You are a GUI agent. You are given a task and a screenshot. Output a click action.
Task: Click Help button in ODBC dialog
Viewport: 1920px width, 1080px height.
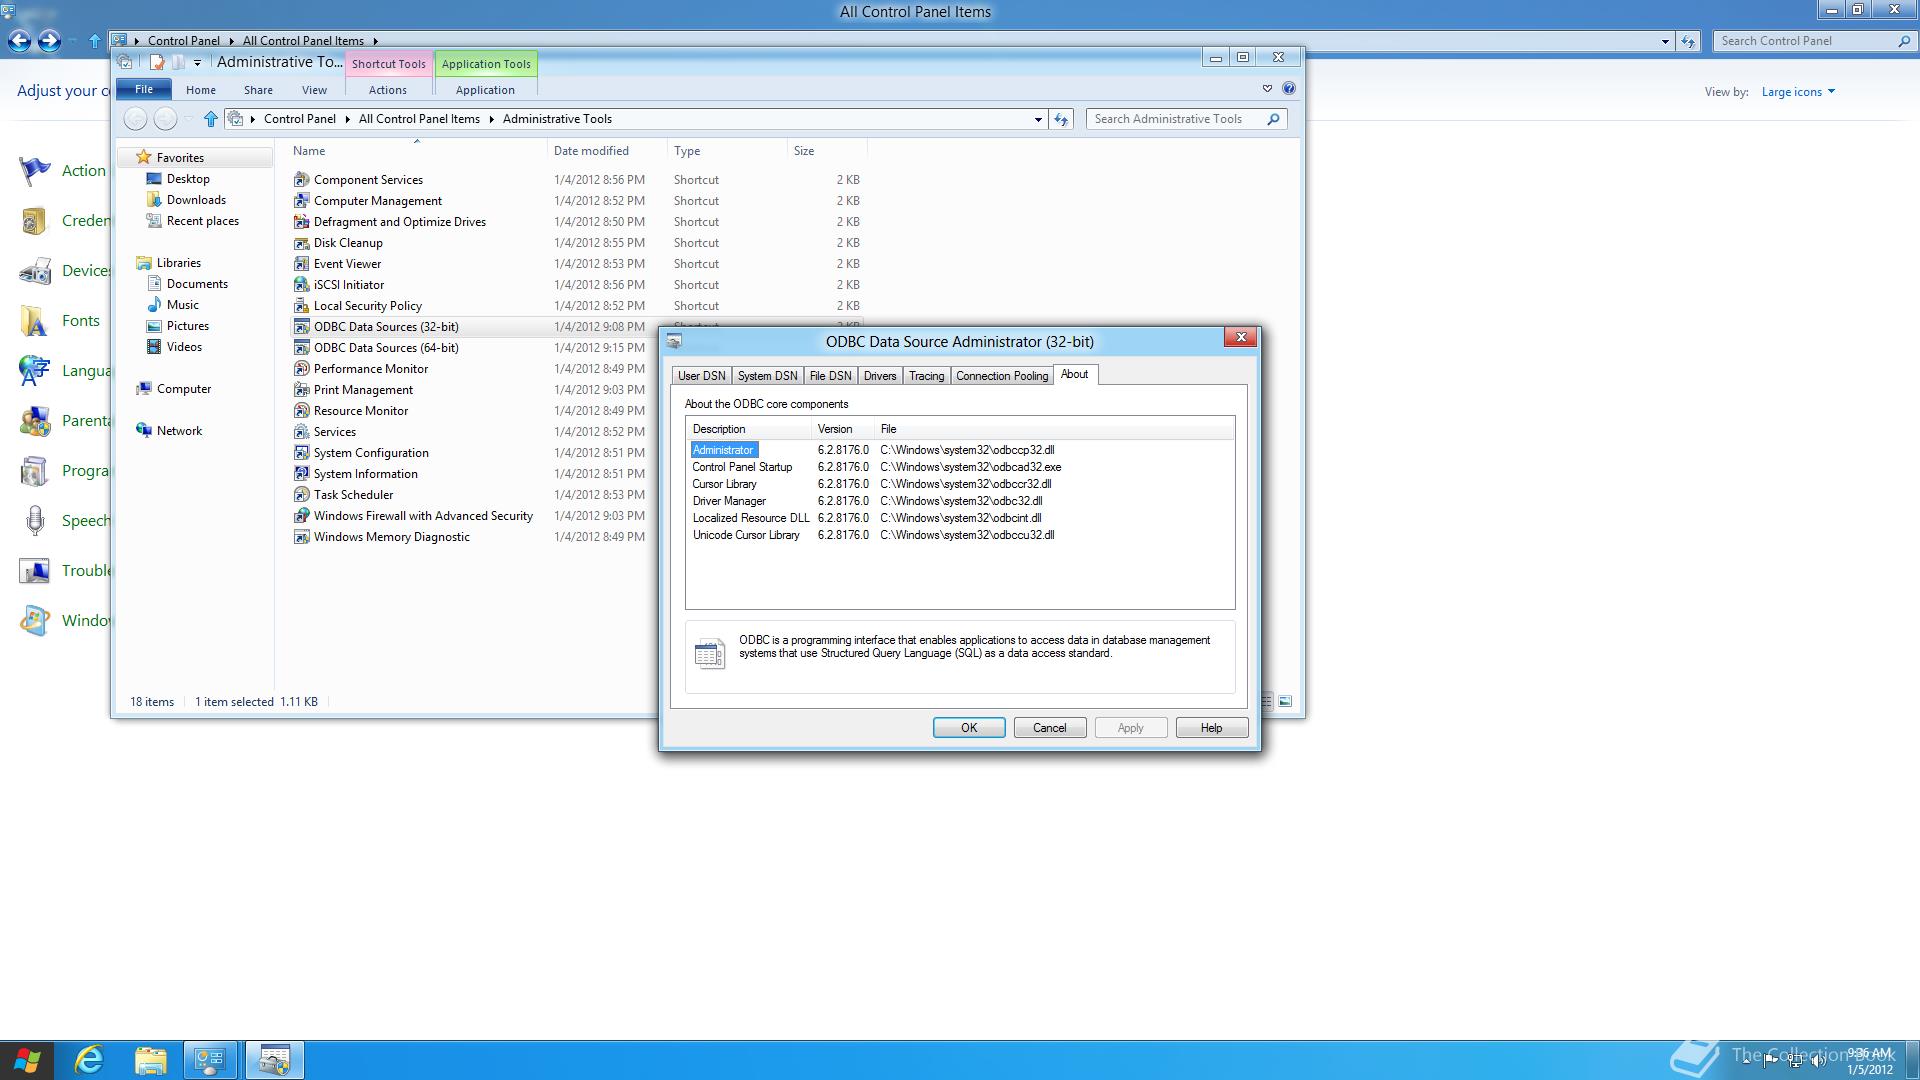tap(1212, 728)
